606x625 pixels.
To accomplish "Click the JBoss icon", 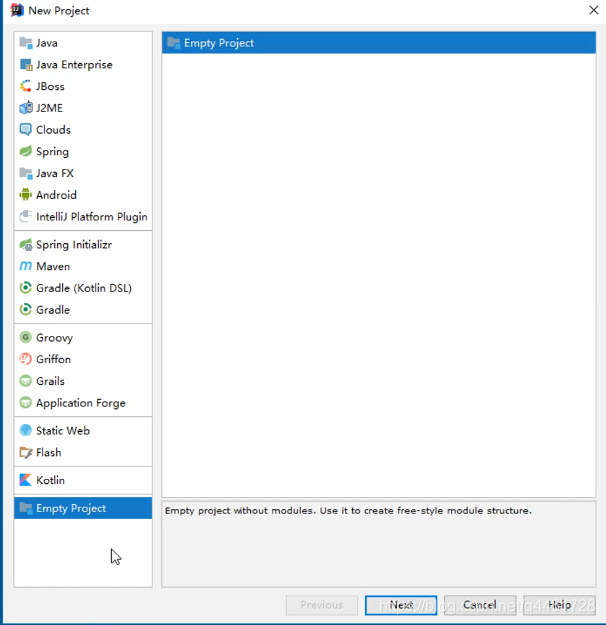I will click(x=26, y=86).
